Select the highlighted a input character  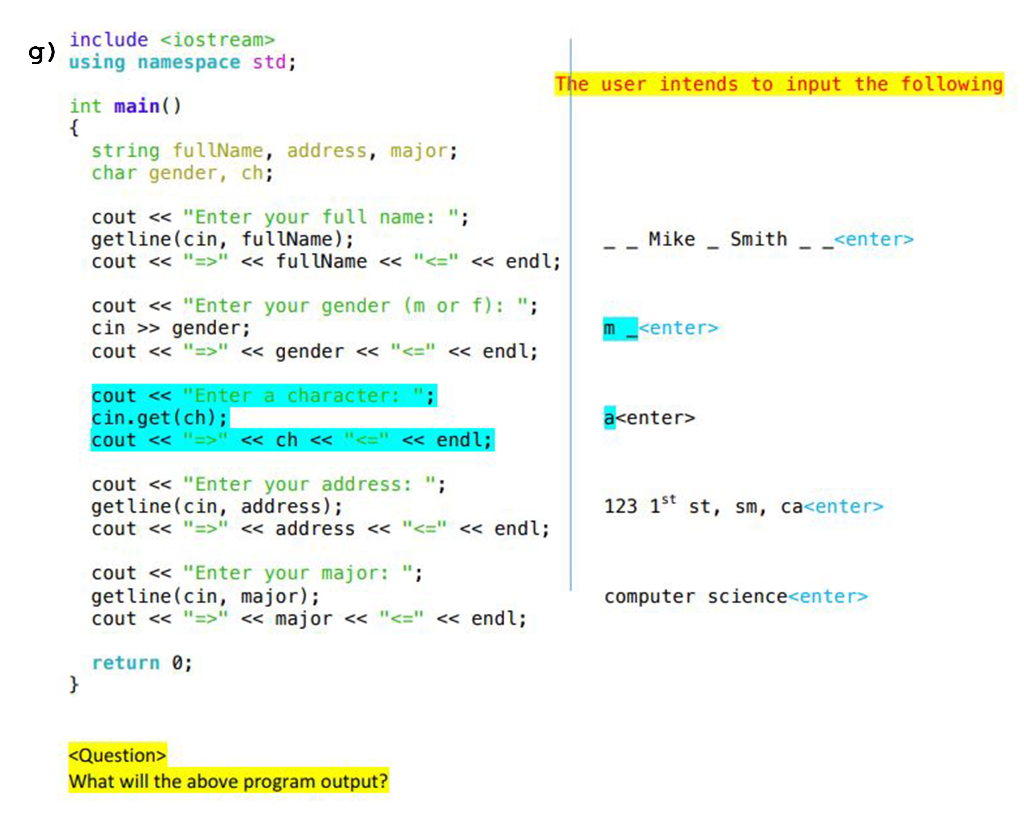pos(607,417)
